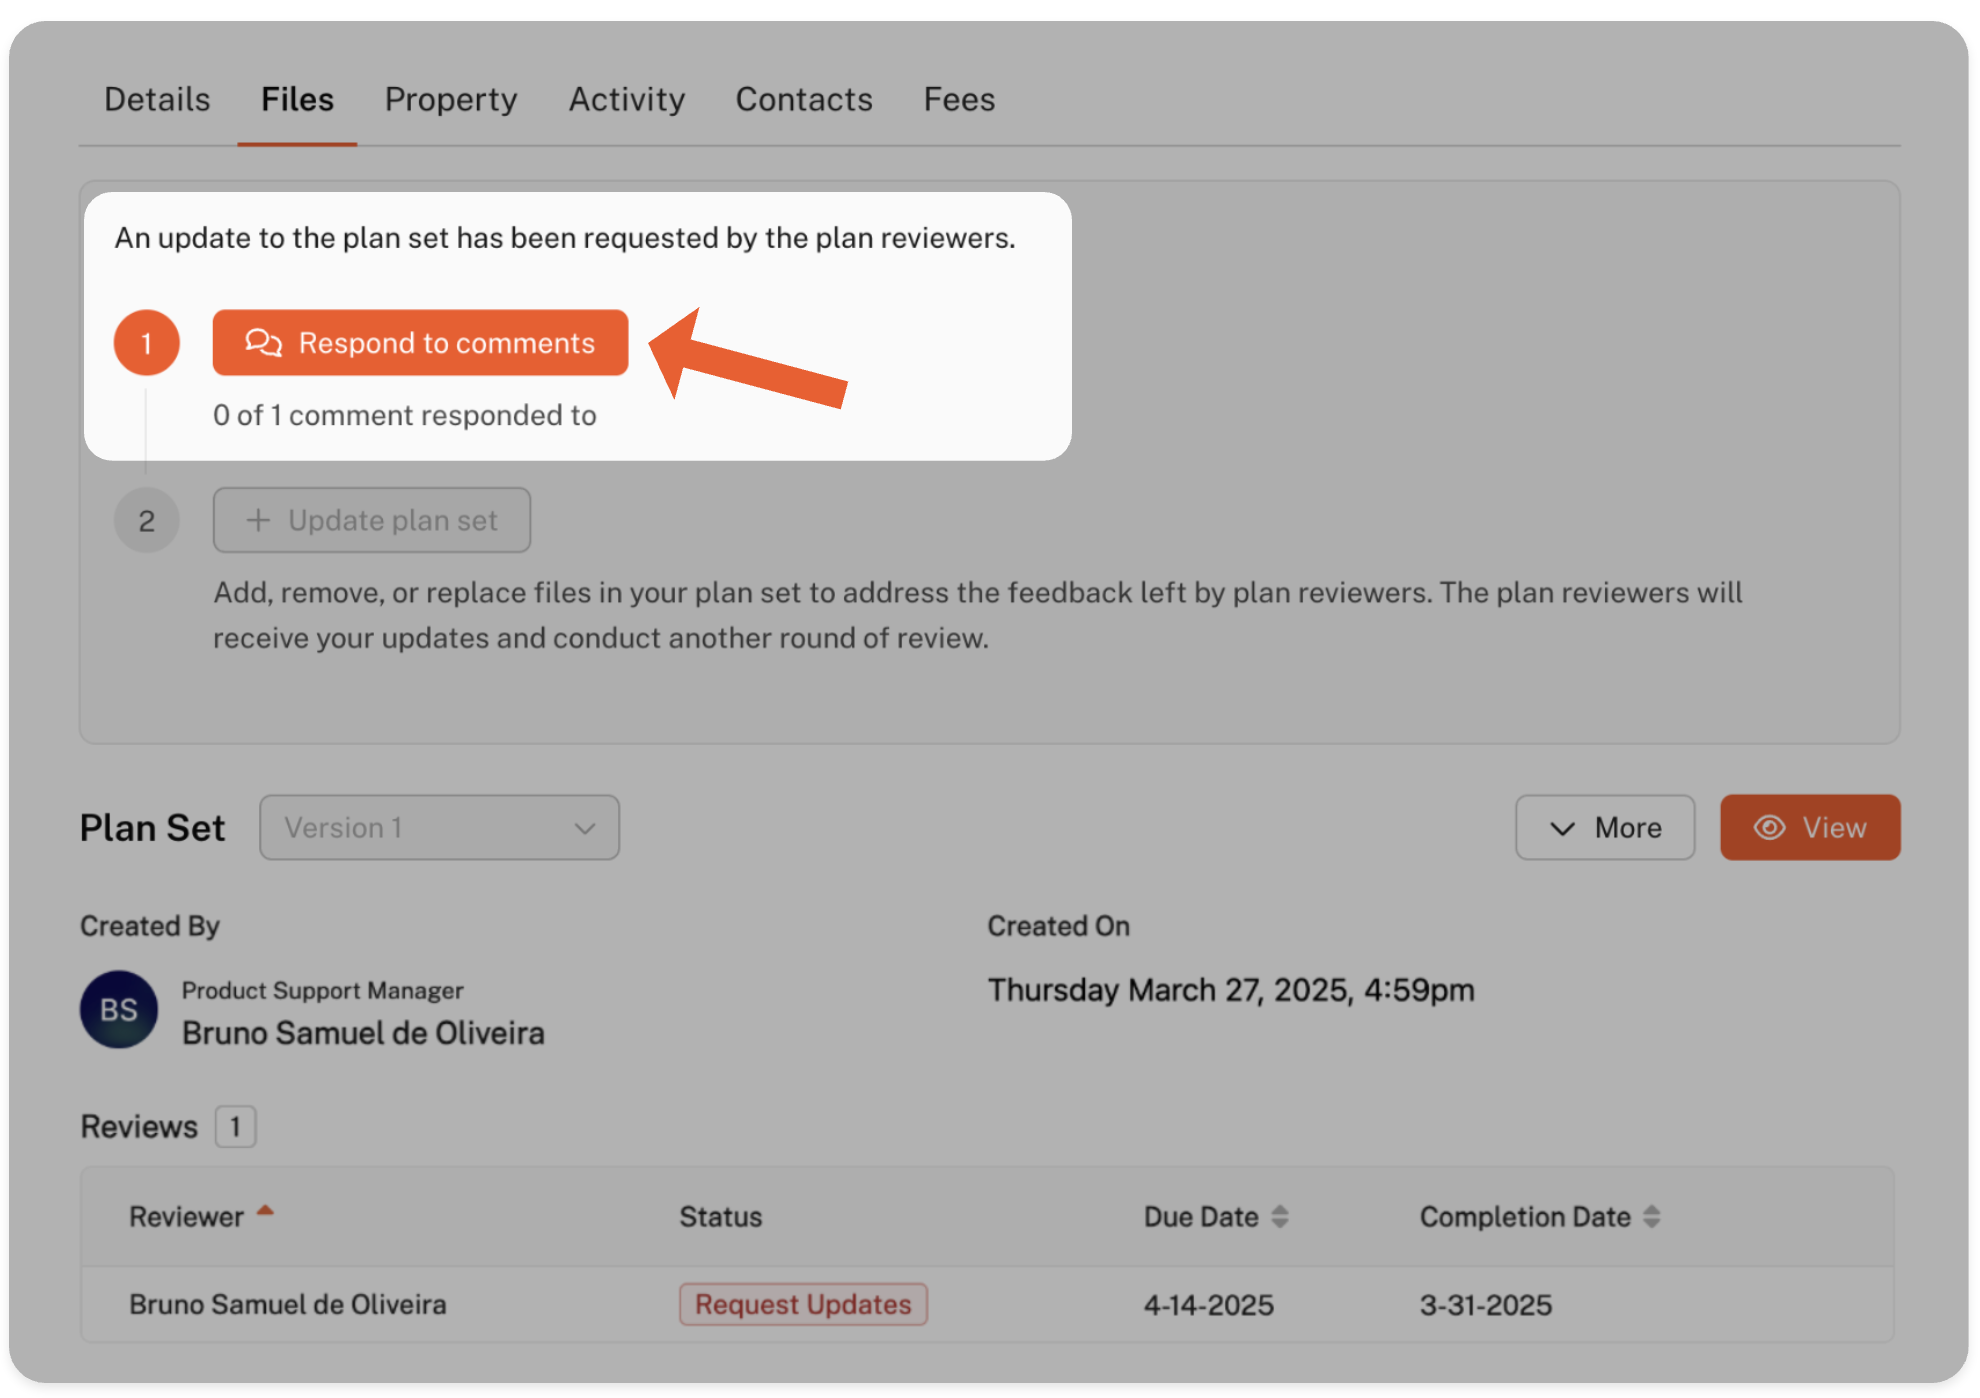The height and width of the screenshot is (1398, 1980).
Task: Click Reviewer column ascending sort arrow
Action: (265, 1211)
